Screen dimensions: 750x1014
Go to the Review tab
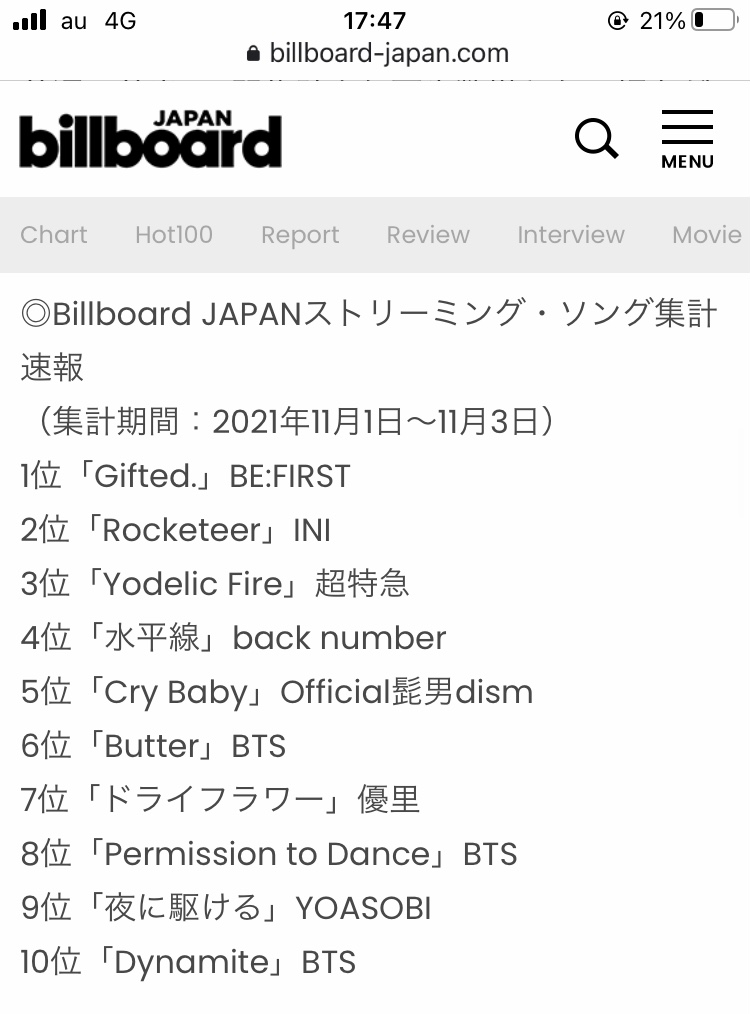tap(428, 234)
